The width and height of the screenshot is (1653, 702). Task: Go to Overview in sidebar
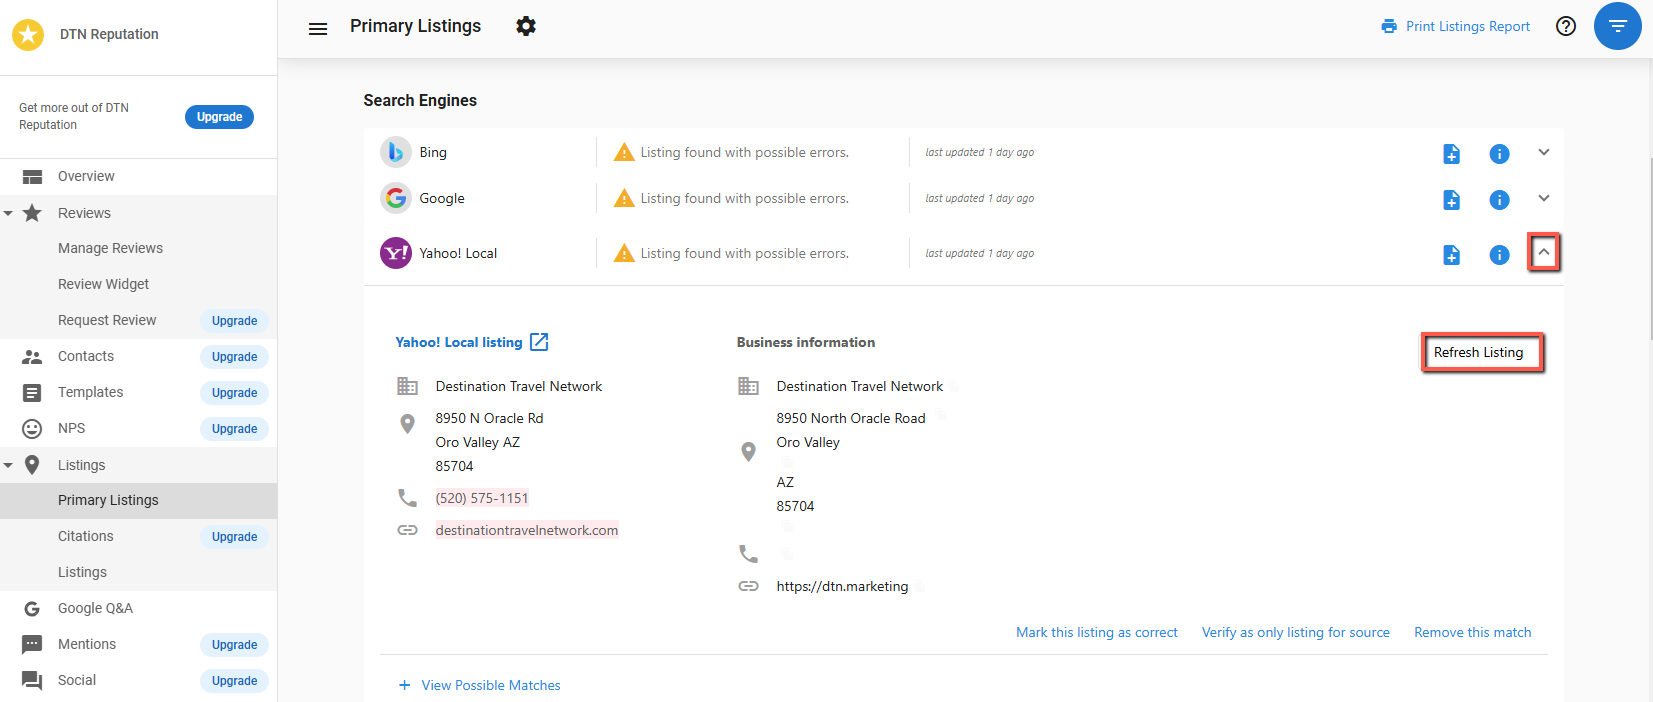86,176
